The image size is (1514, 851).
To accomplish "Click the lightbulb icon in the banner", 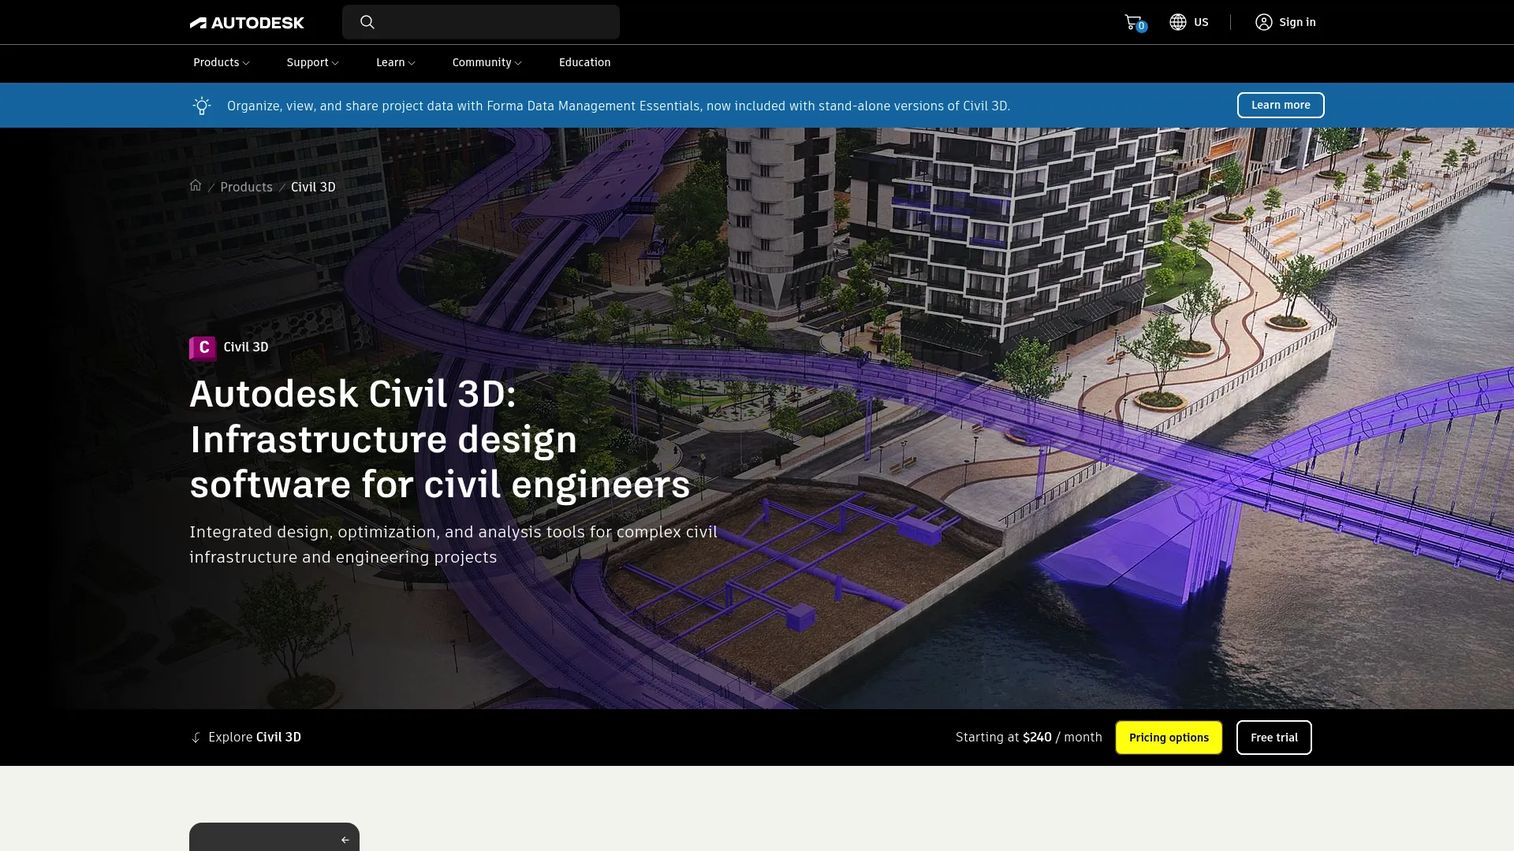I will coord(202,105).
